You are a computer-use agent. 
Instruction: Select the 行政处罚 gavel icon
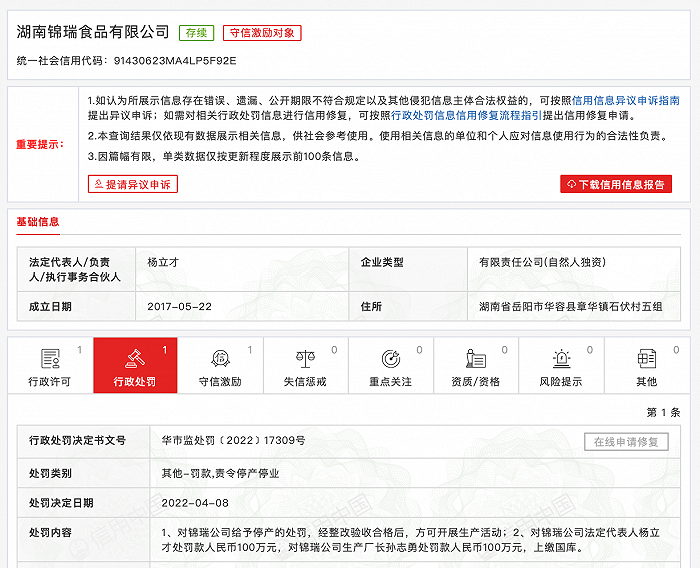(x=135, y=358)
